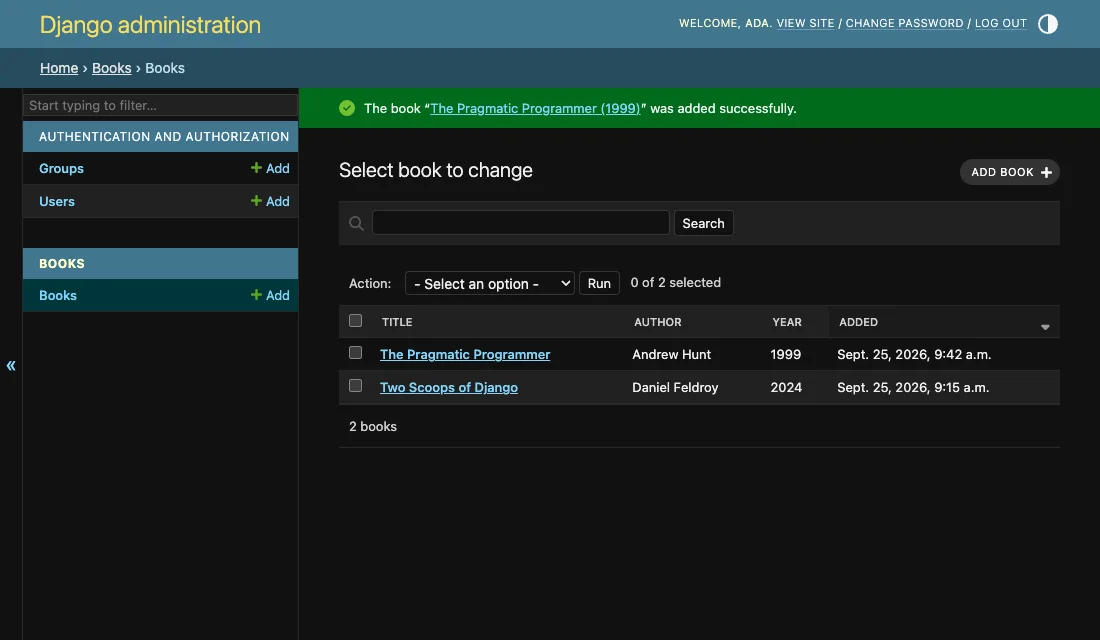Open The Pragmatic Programmer book link

click(465, 354)
